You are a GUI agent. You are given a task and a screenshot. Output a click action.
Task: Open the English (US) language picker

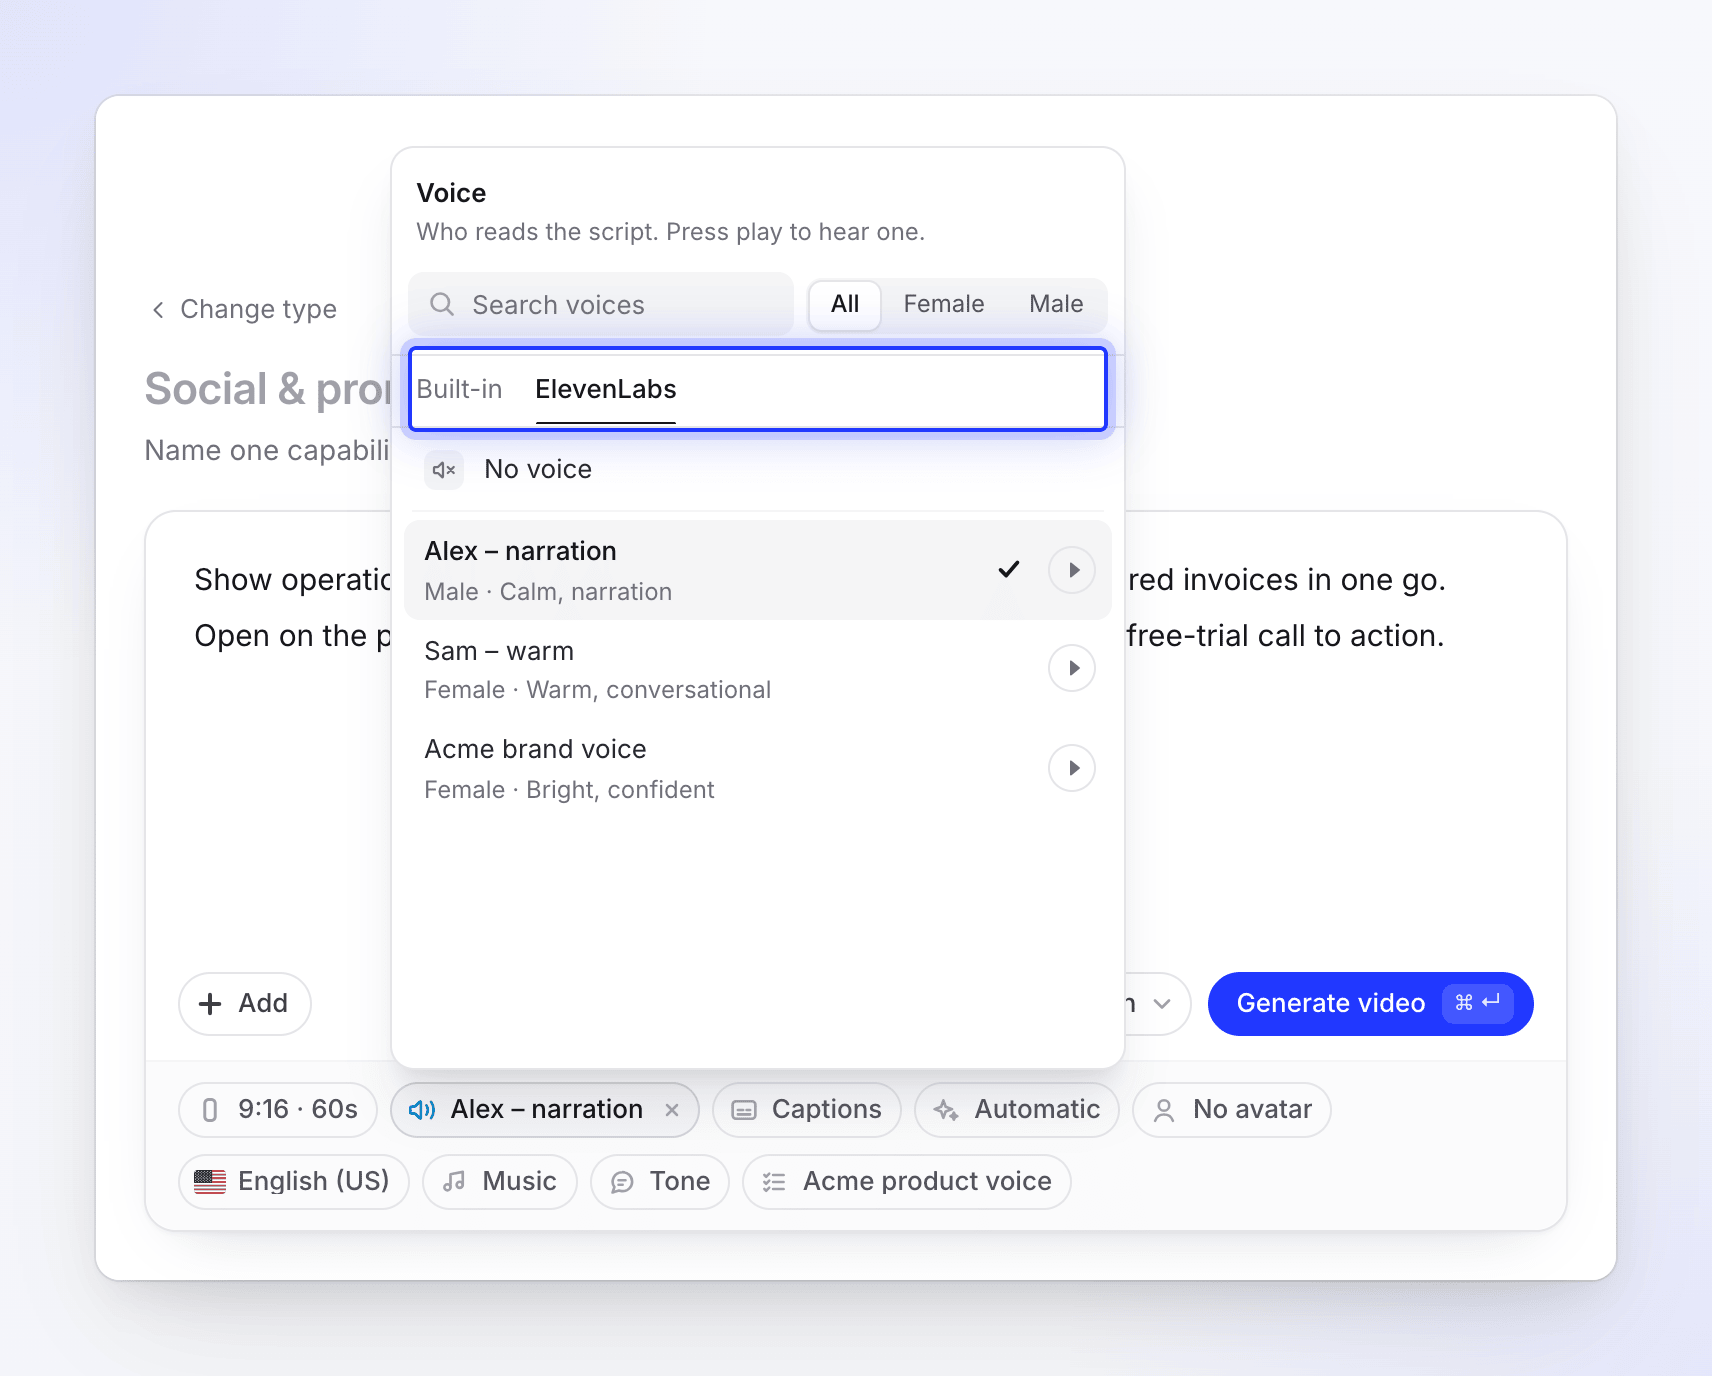tap(294, 1182)
